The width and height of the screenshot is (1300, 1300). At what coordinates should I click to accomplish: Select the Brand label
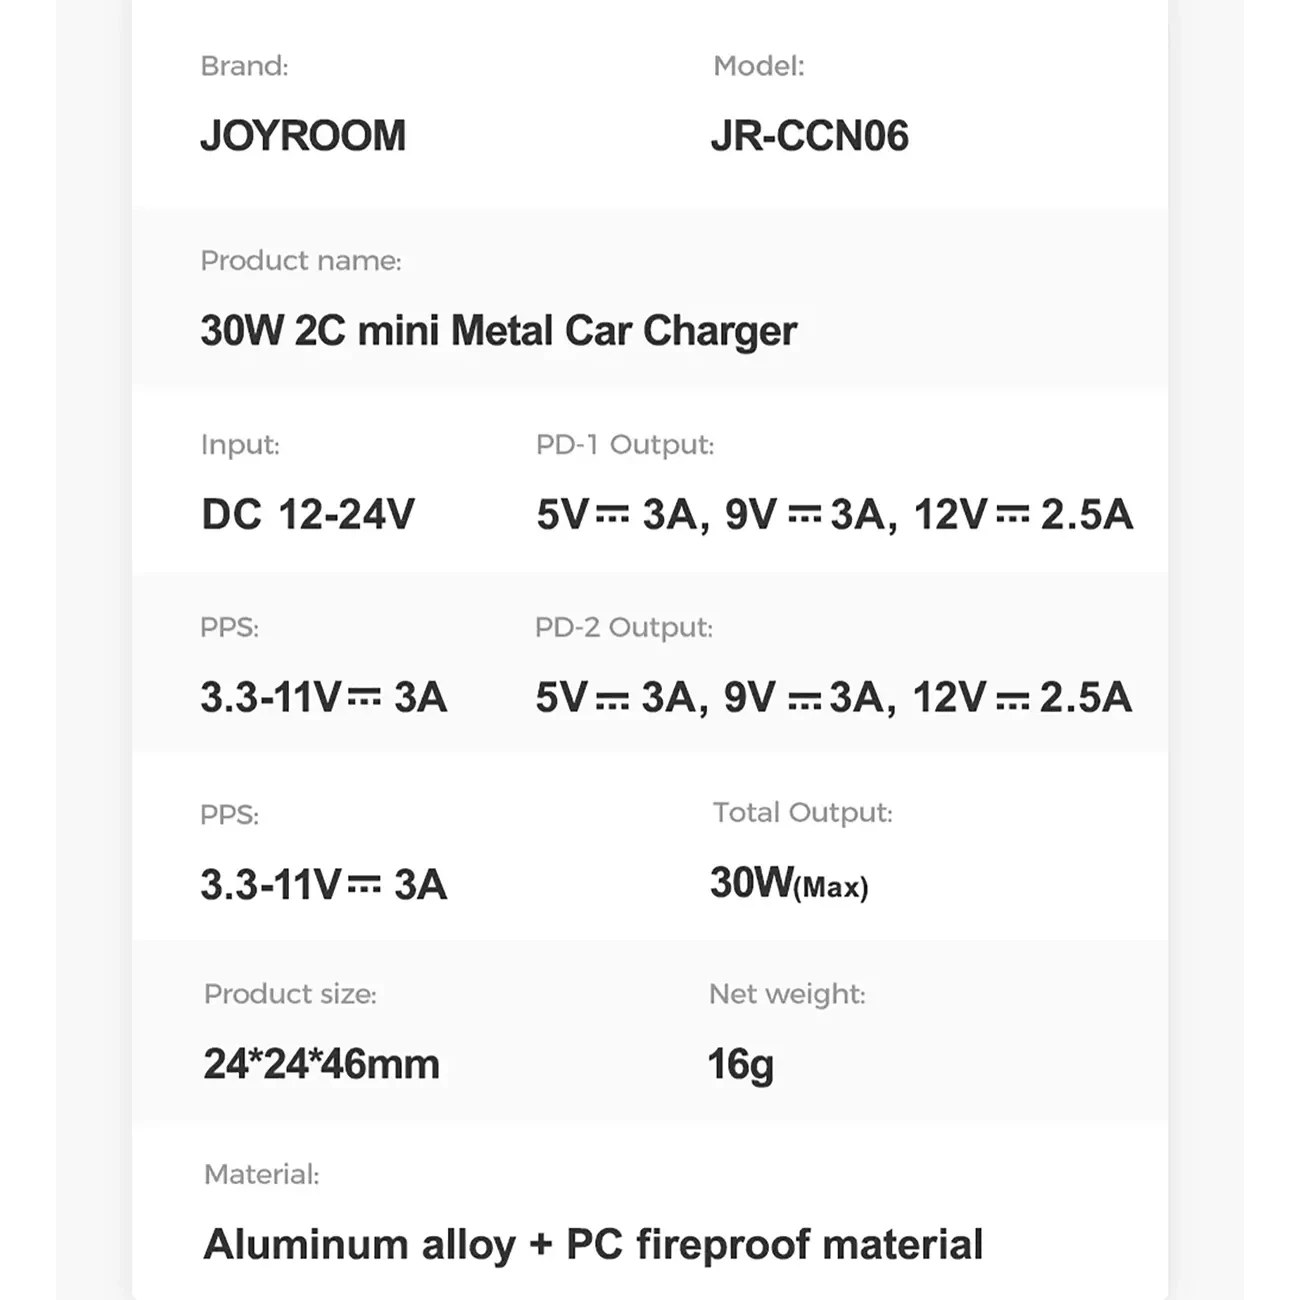coord(244,66)
